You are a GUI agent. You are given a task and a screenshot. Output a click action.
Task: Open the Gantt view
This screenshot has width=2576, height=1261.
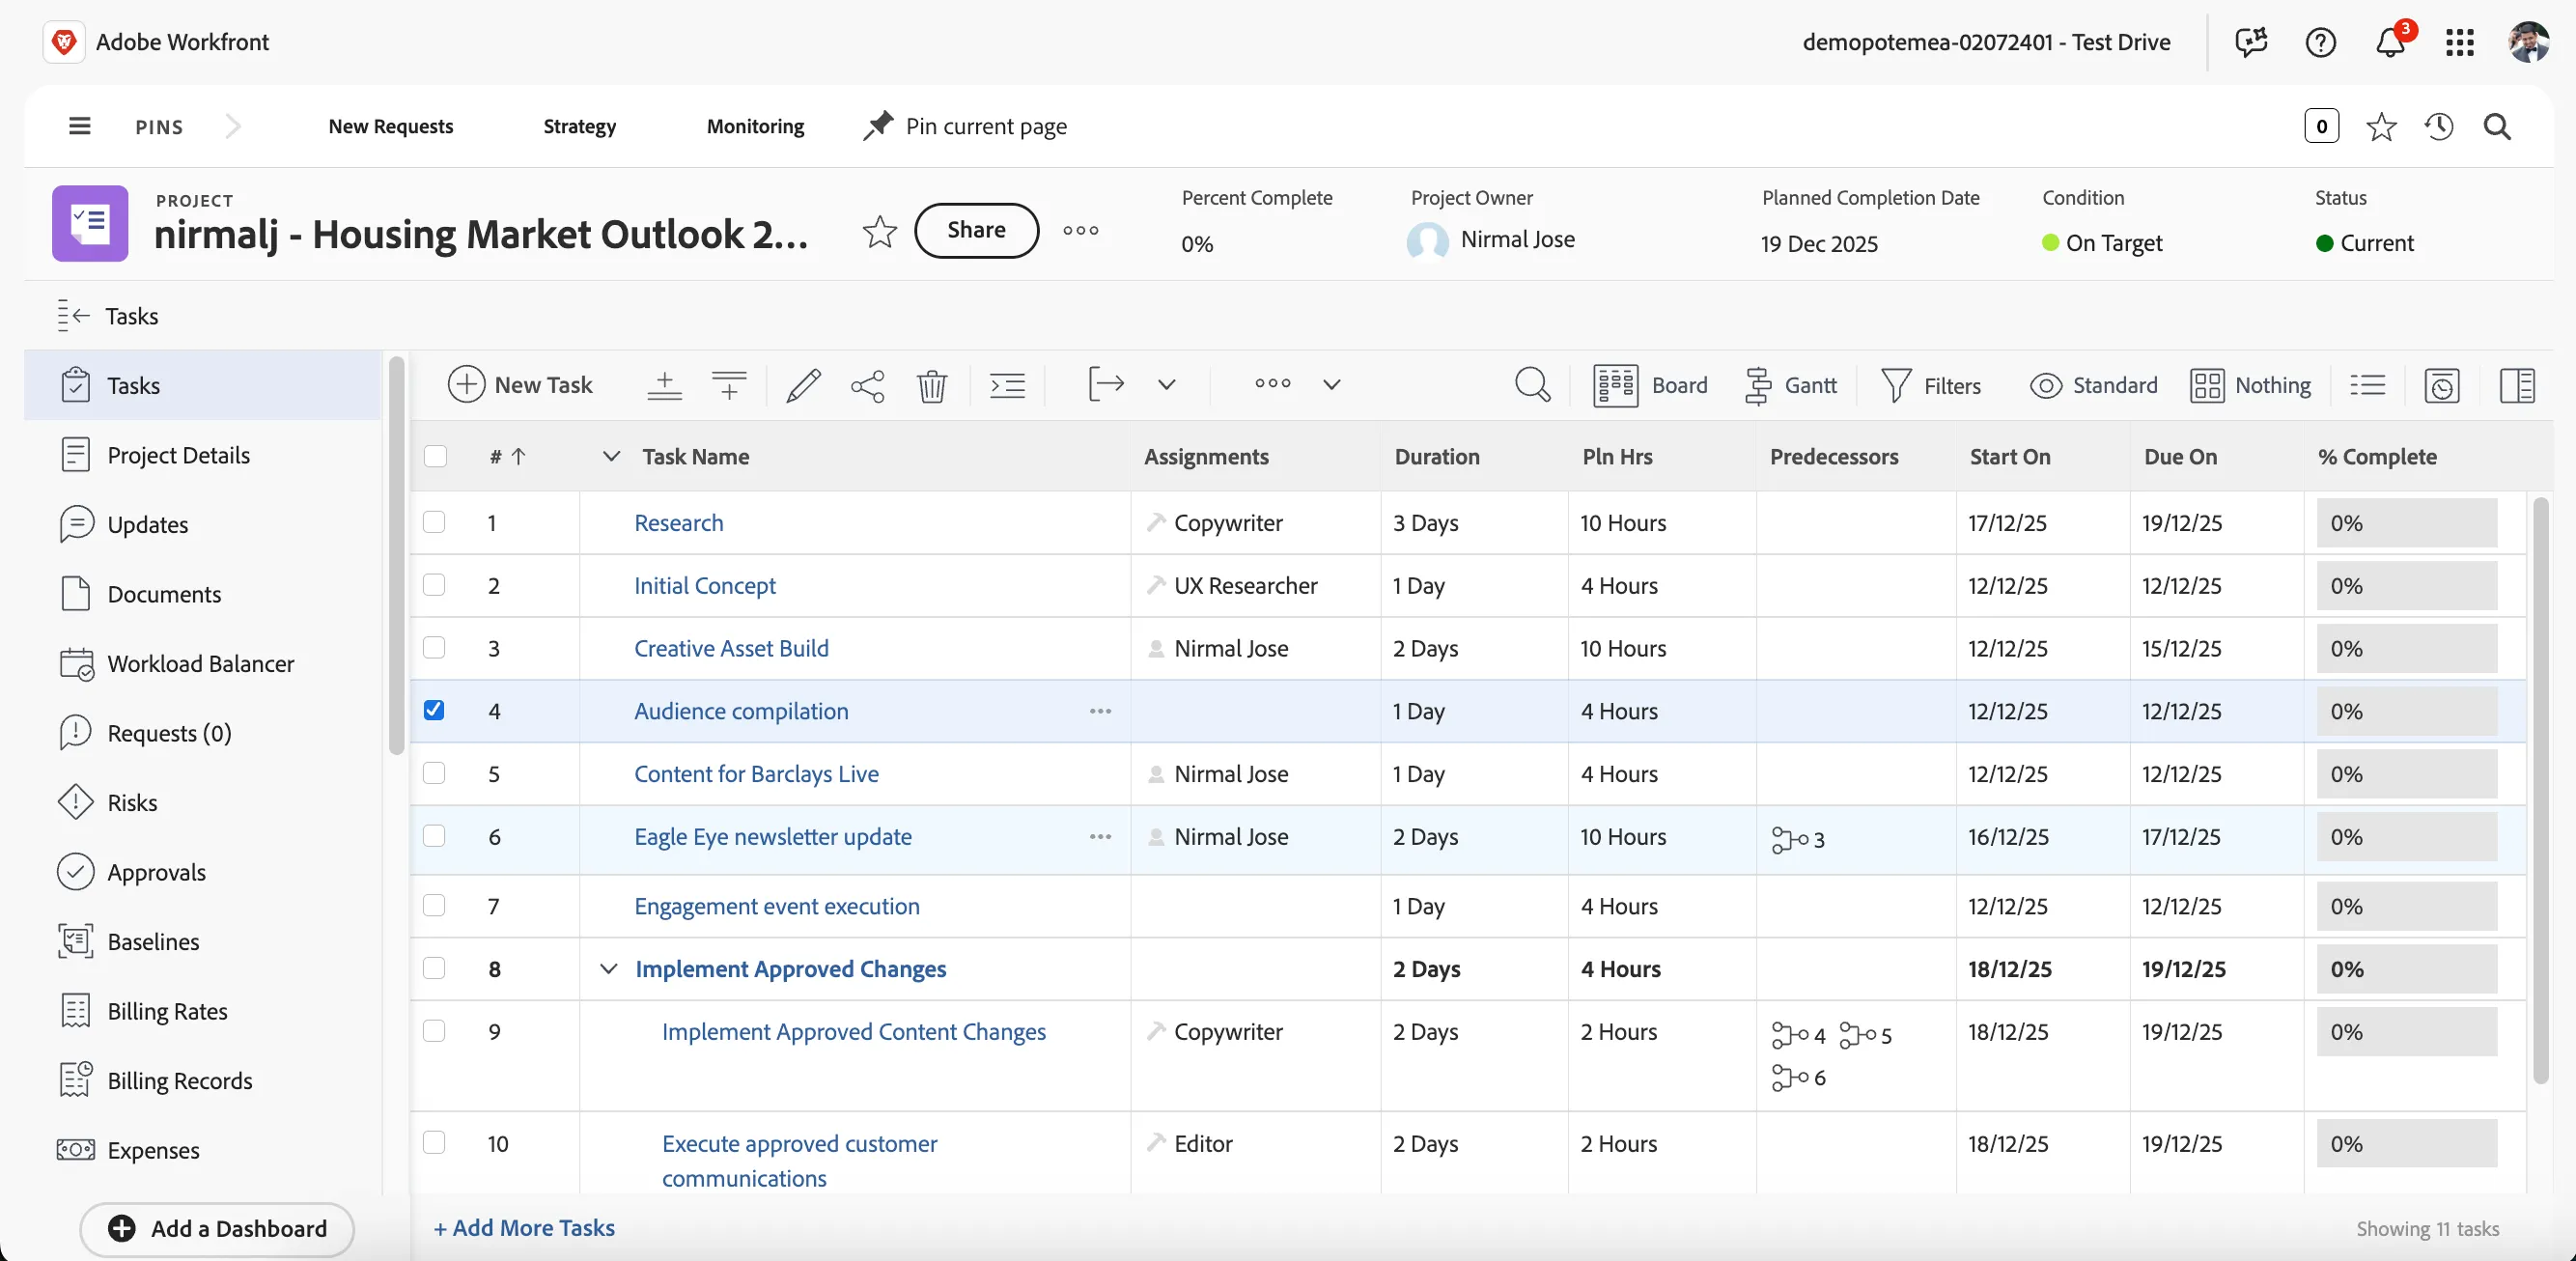[1791, 385]
